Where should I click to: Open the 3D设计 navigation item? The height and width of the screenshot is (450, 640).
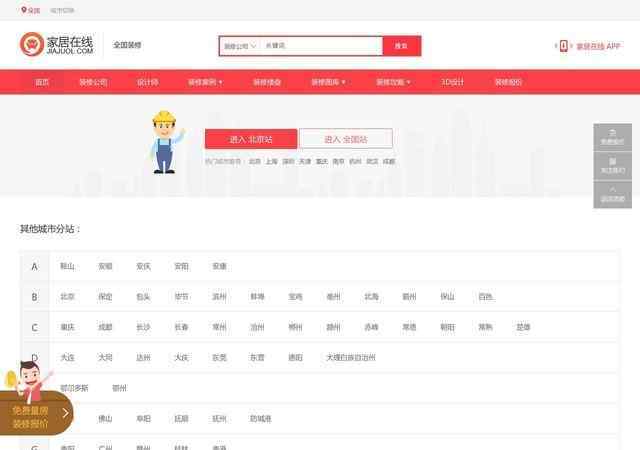[452, 82]
